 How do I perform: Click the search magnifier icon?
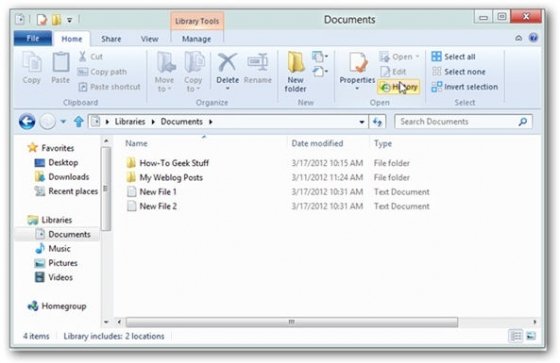pos(523,122)
